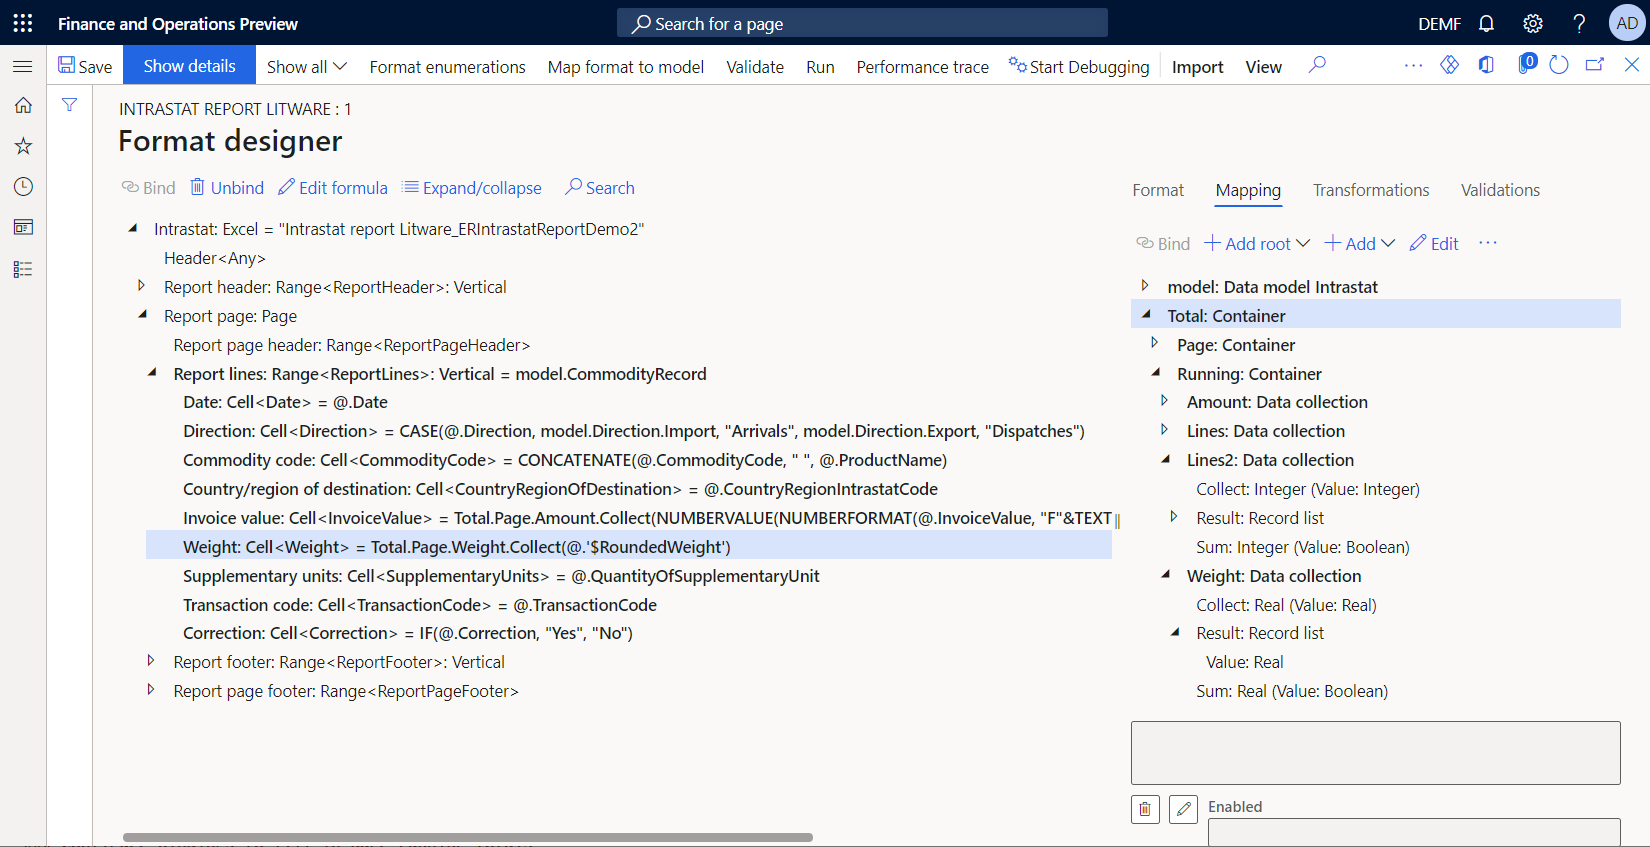Click Run in the action bar
The image size is (1650, 847).
(x=820, y=66)
